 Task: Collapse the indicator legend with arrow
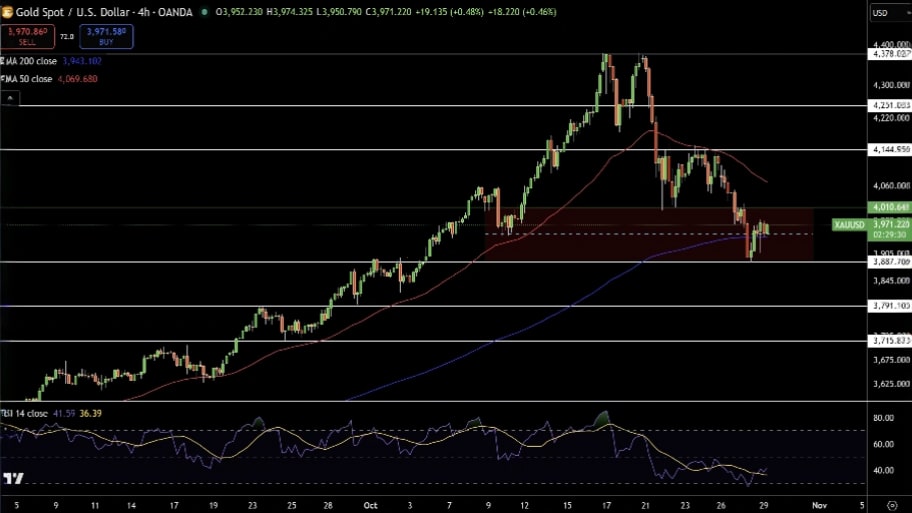click(10, 99)
